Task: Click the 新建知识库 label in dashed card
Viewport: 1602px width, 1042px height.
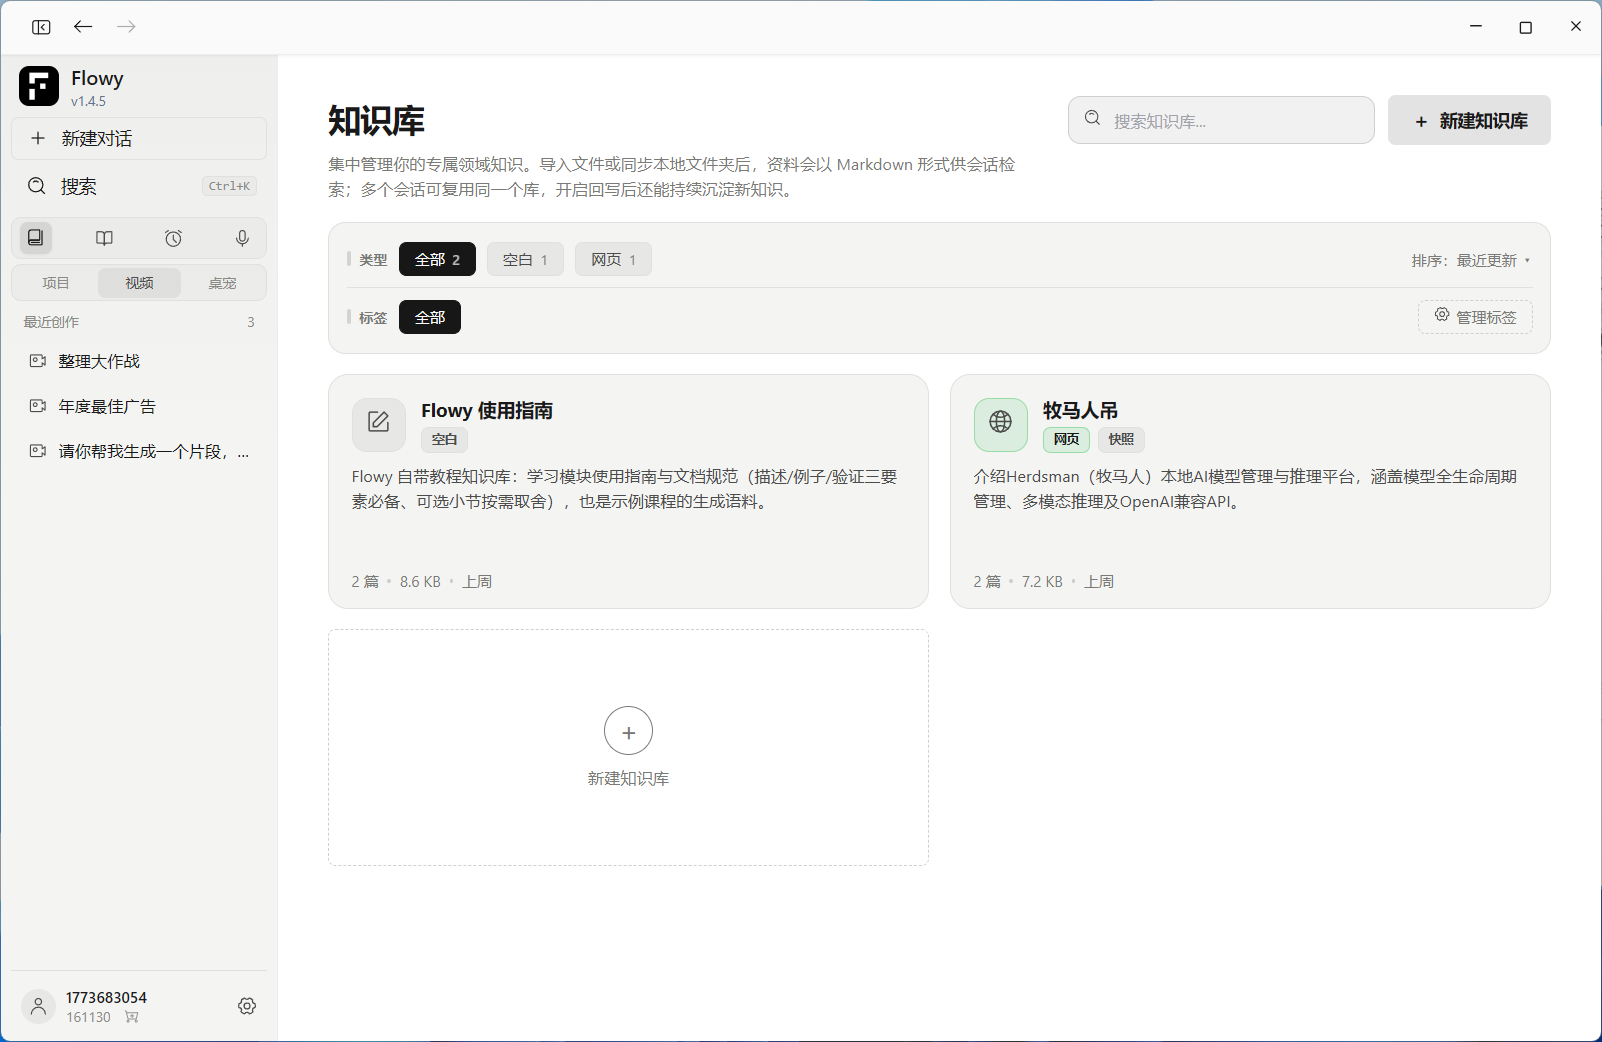Action: click(628, 778)
